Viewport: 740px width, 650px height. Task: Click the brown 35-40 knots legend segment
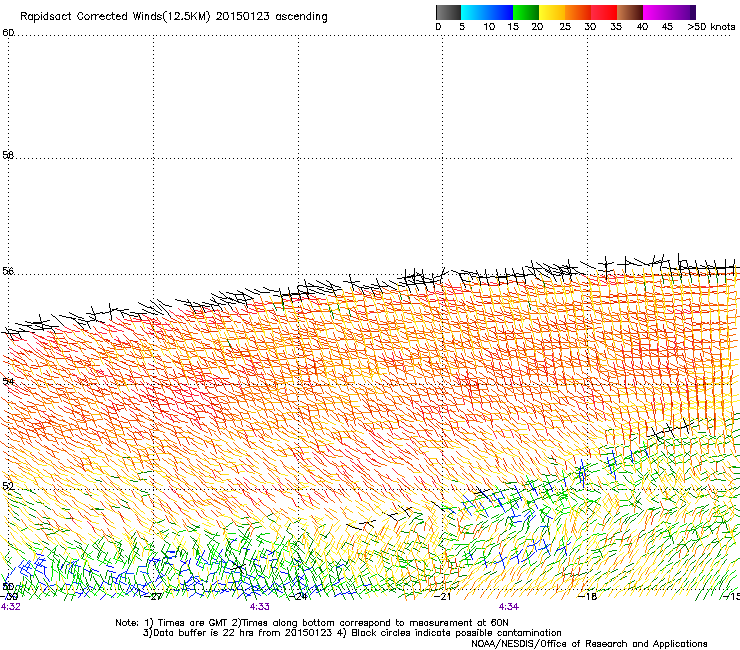tap(630, 12)
